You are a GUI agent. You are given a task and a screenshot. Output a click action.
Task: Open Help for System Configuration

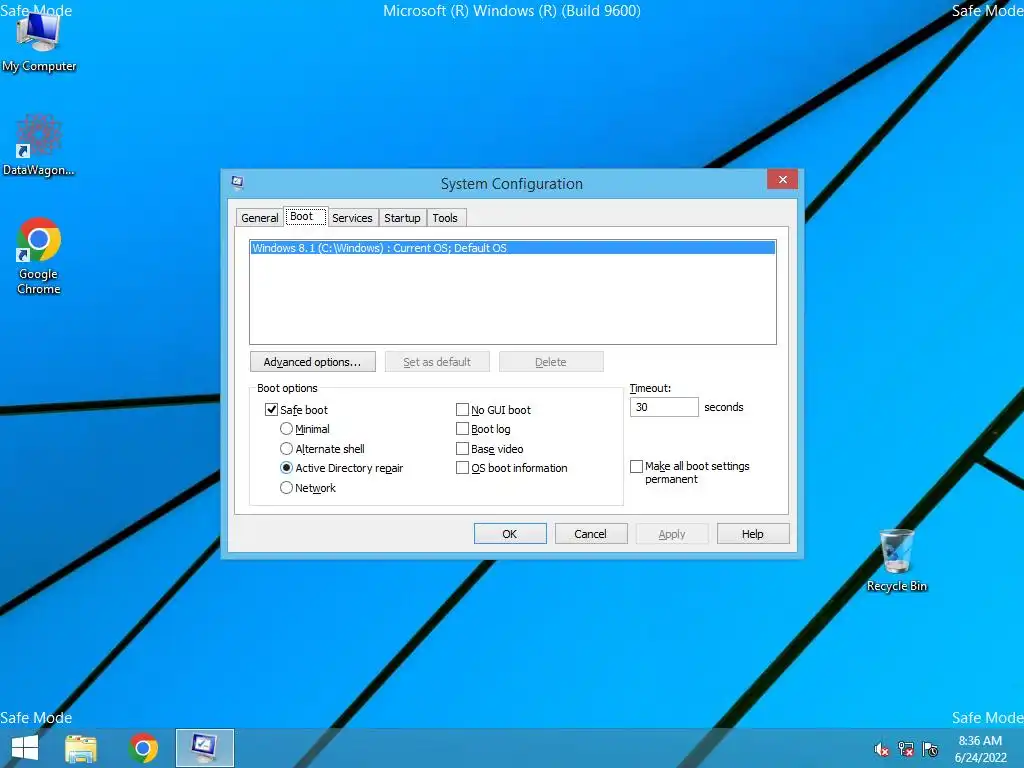[753, 534]
